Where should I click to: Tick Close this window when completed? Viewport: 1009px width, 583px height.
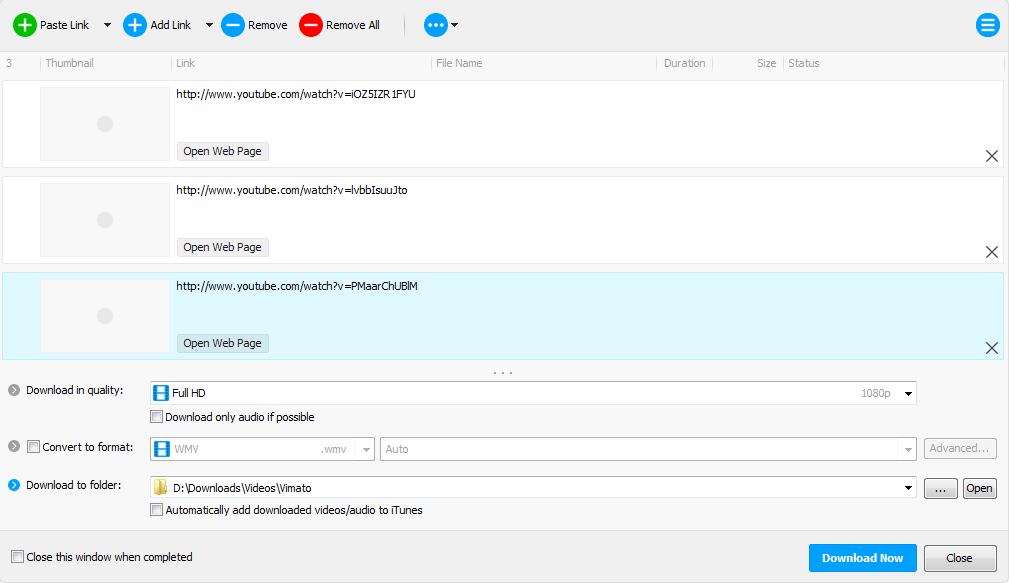coord(17,557)
